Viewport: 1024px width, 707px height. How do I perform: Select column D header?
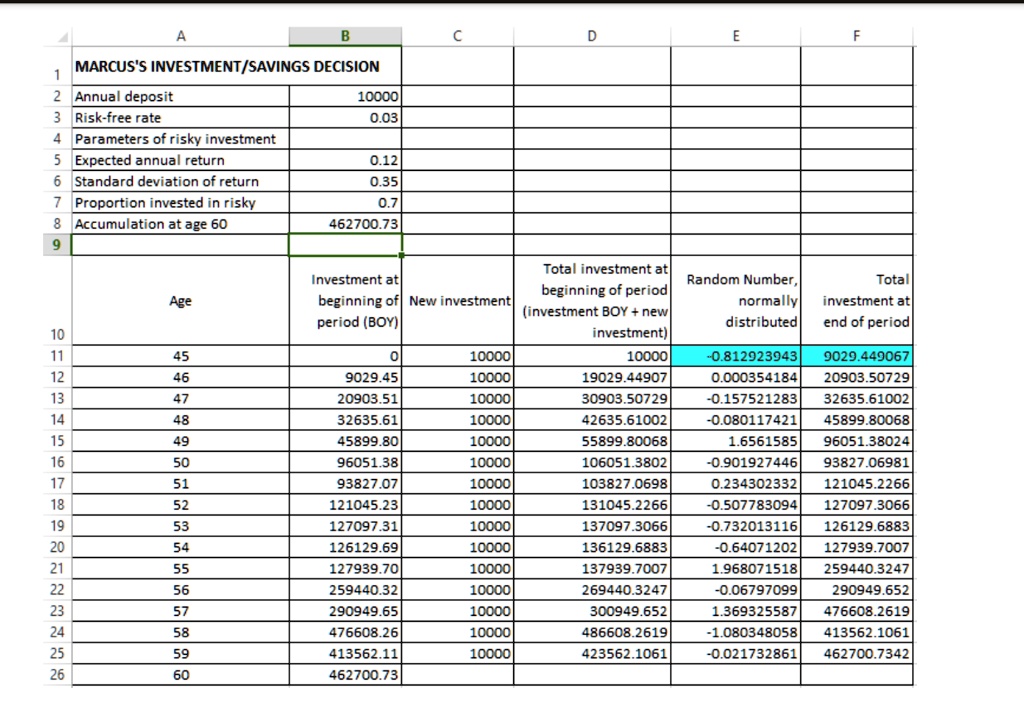pyautogui.click(x=592, y=37)
